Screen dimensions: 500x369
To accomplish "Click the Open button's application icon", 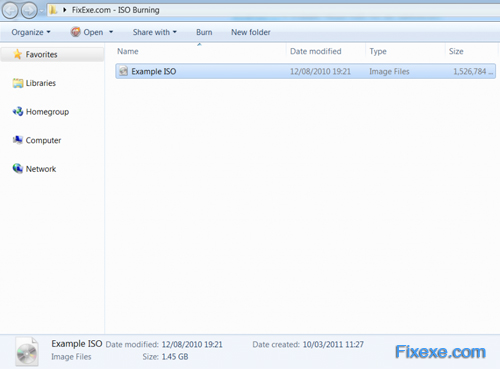I will tap(76, 32).
